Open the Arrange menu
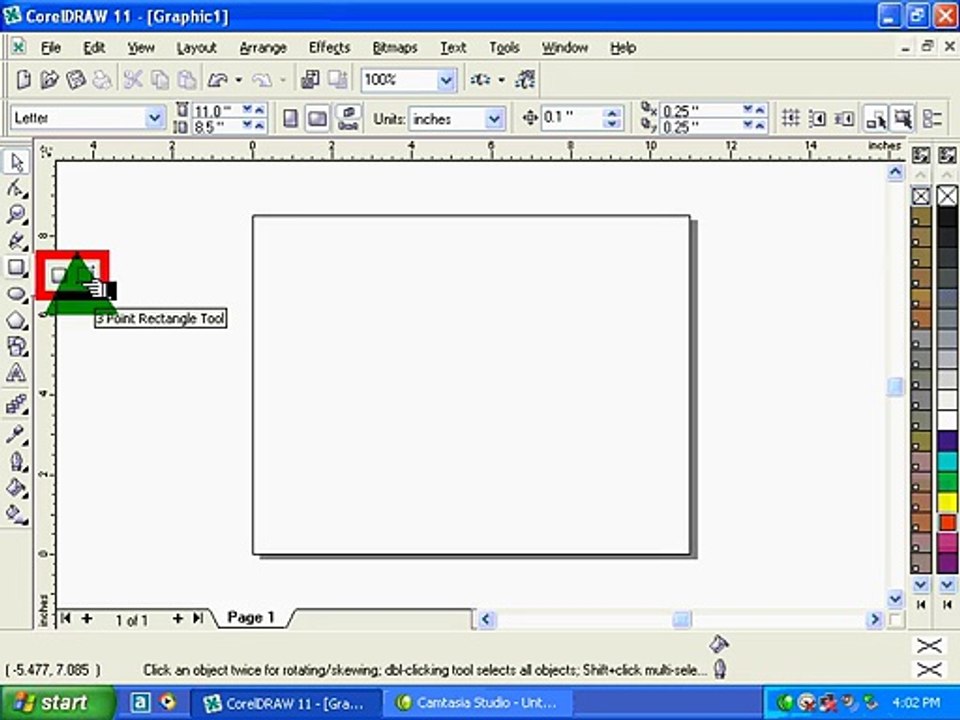Image resolution: width=960 pixels, height=720 pixels. (x=263, y=47)
